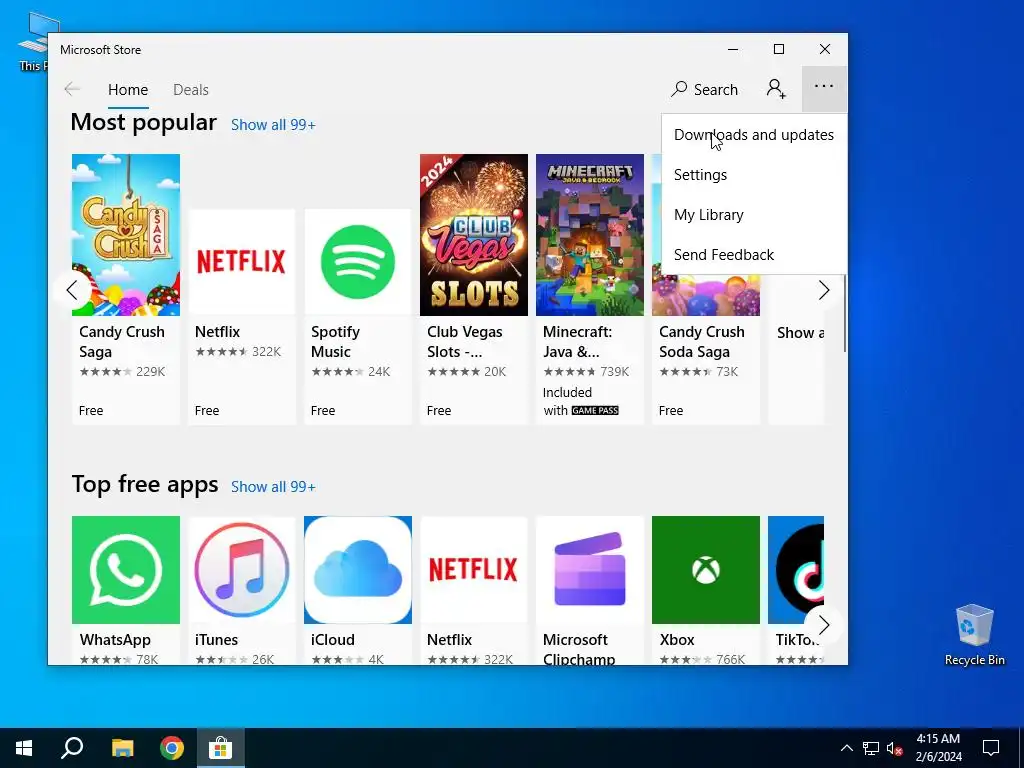The width and height of the screenshot is (1024, 768).
Task: Show all 99+ Top free apps
Action: pyautogui.click(x=273, y=487)
